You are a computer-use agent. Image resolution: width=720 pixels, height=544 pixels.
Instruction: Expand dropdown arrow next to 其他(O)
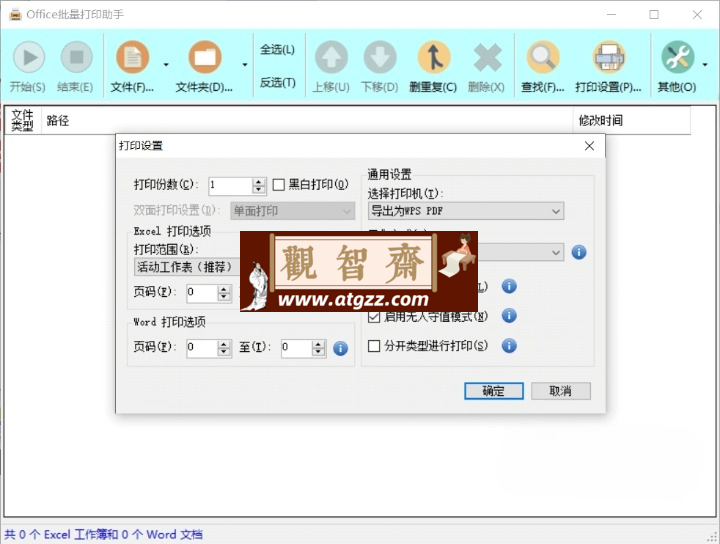click(705, 65)
